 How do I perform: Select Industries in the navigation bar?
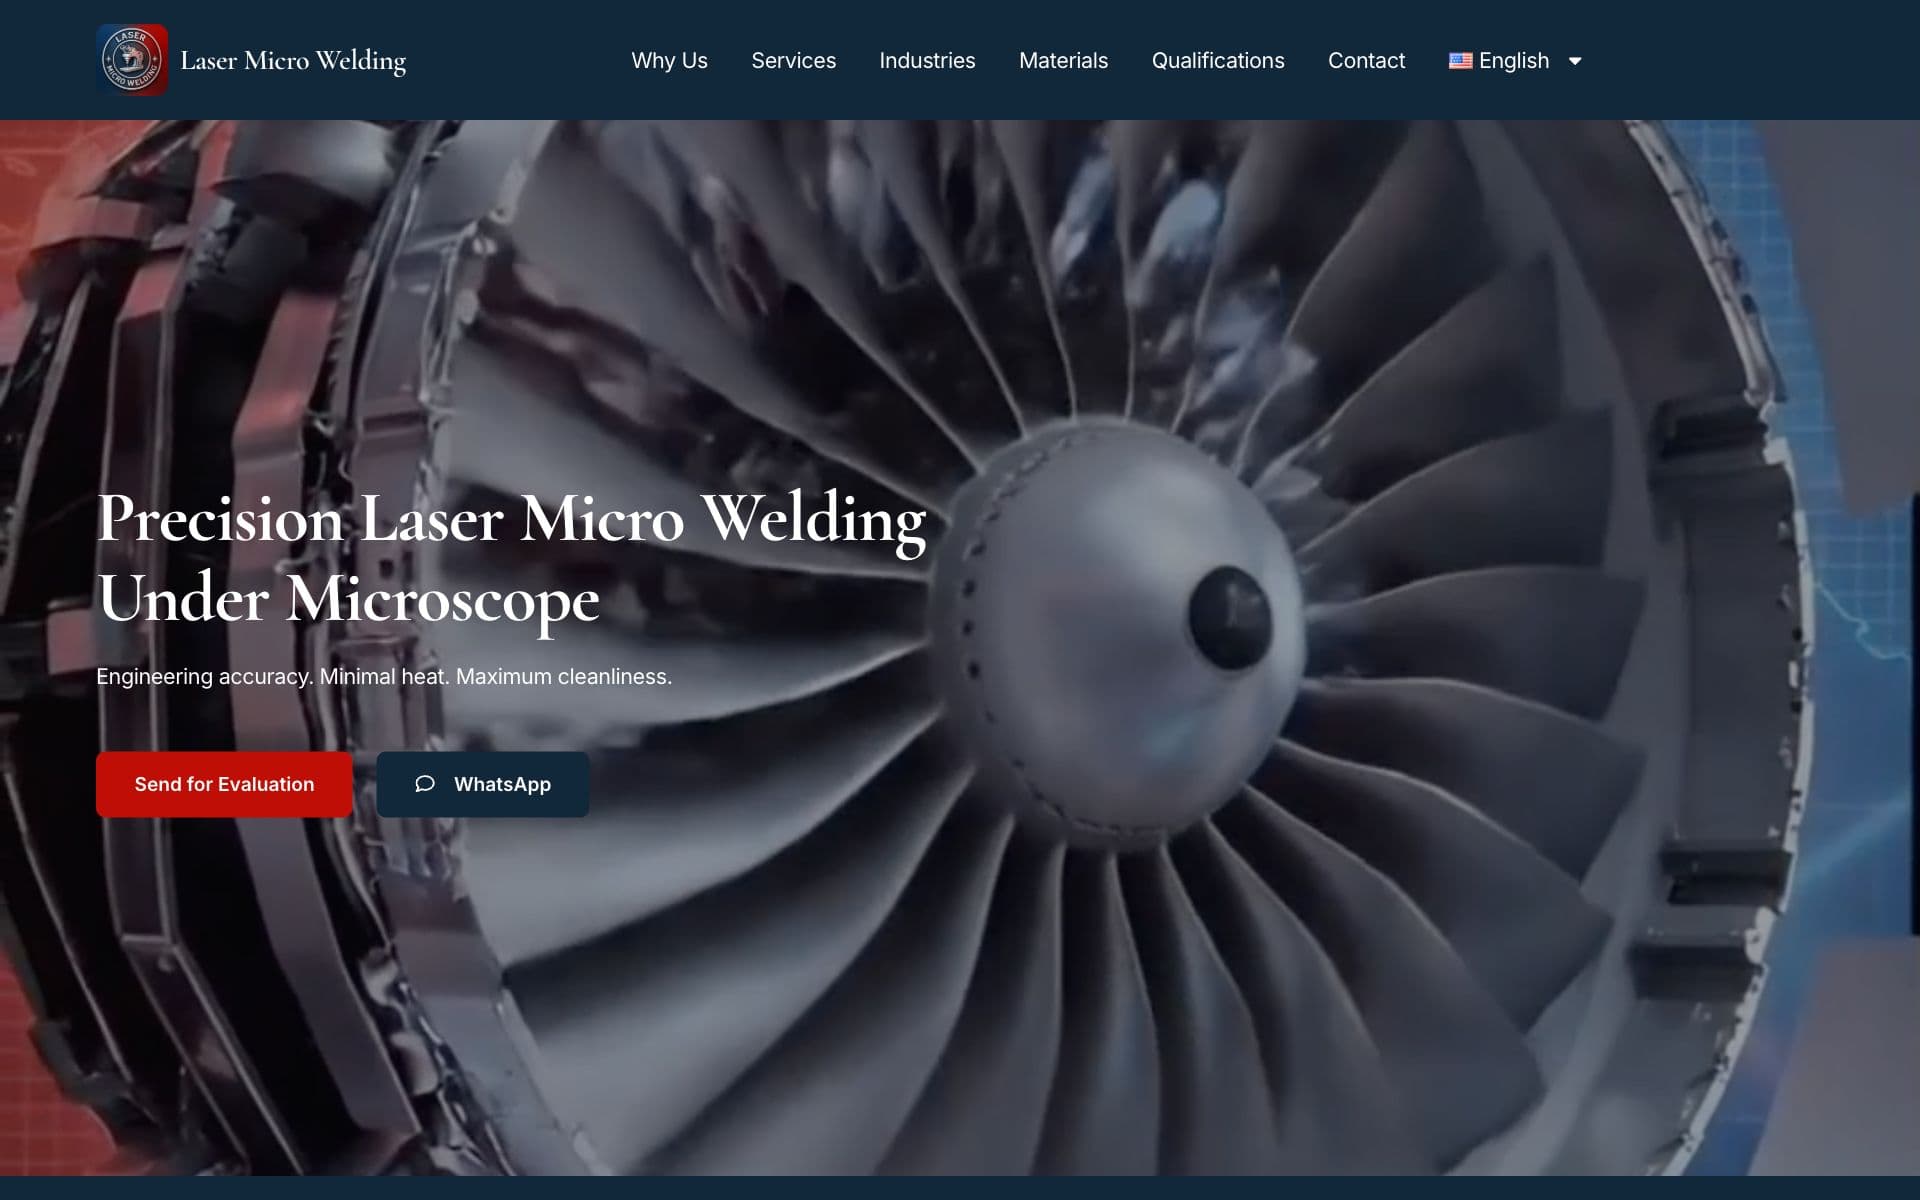927,61
